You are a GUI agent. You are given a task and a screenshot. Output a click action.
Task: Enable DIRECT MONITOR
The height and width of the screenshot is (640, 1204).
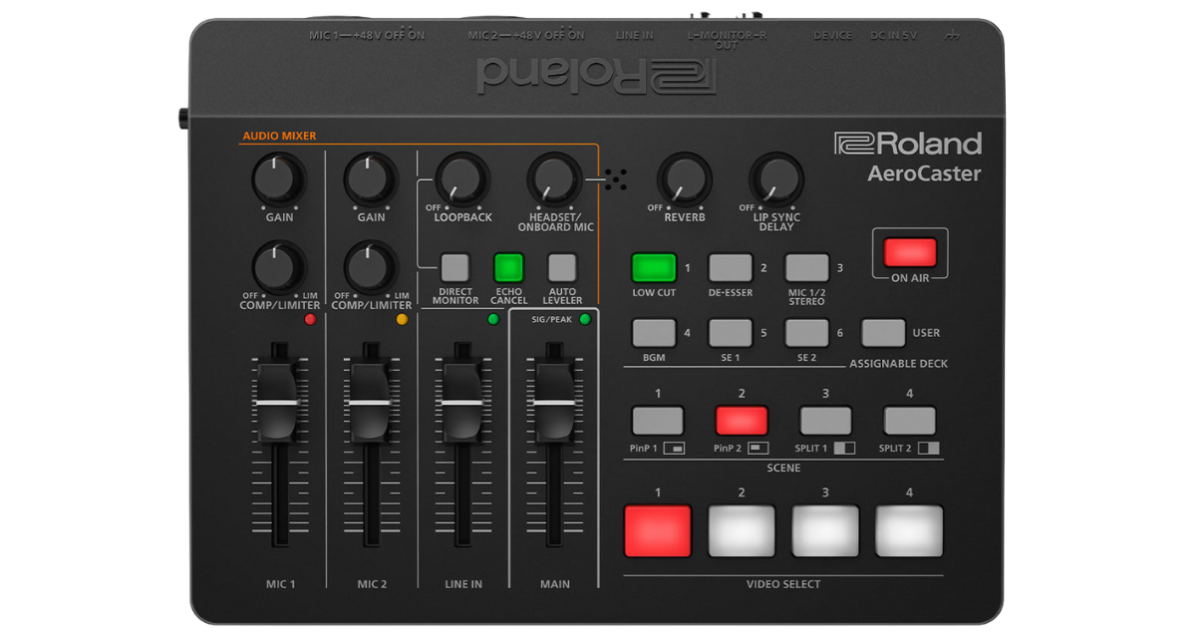pyautogui.click(x=457, y=268)
